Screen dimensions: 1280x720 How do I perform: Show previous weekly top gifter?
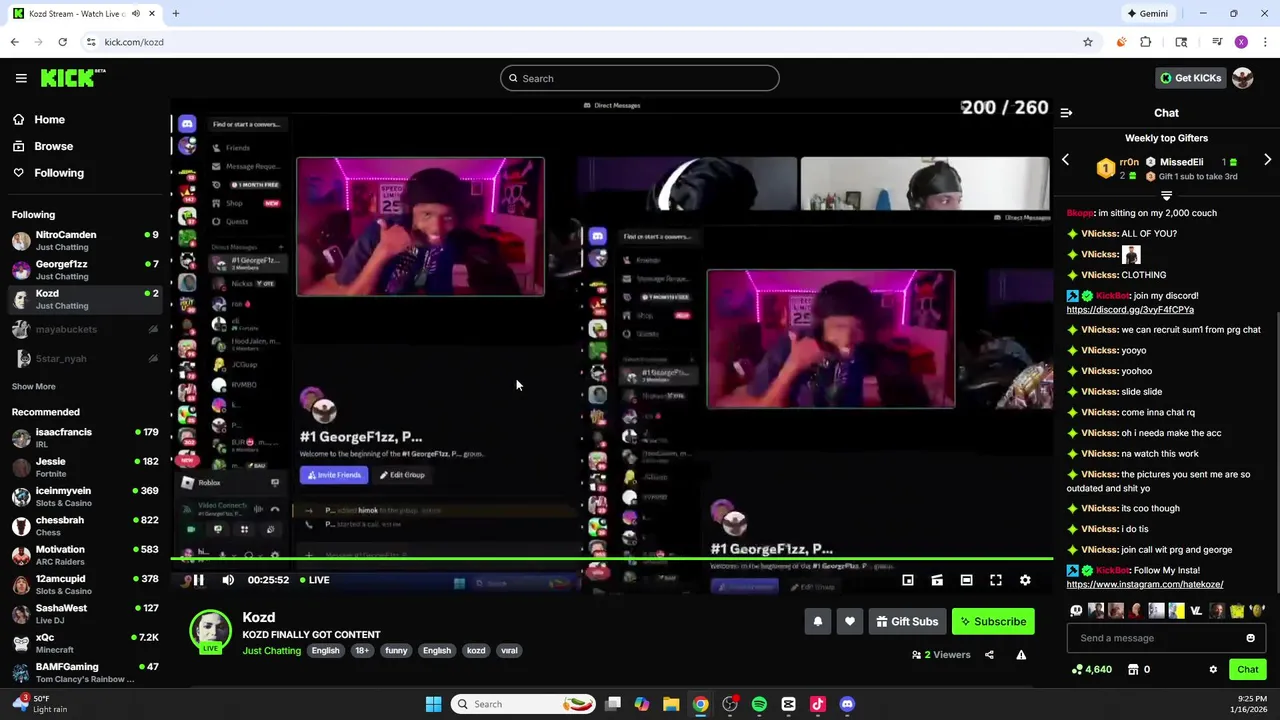coord(1066,160)
